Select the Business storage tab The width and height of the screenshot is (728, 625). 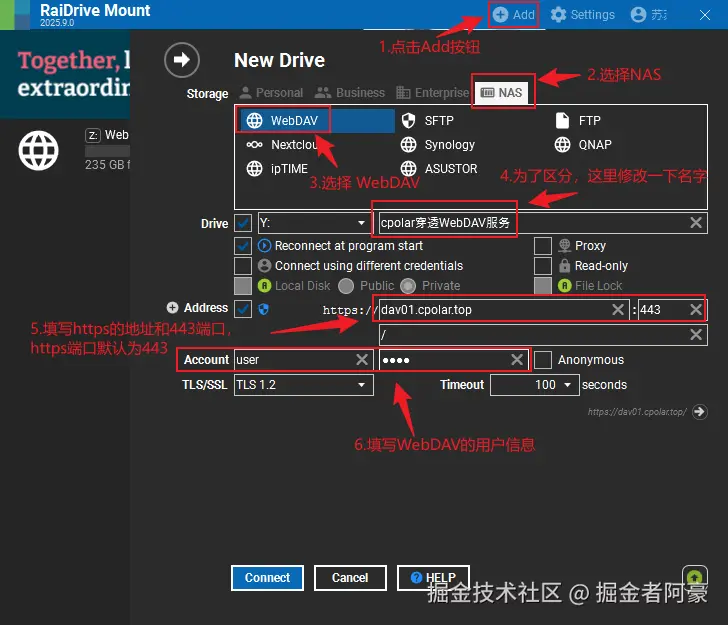tap(350, 93)
